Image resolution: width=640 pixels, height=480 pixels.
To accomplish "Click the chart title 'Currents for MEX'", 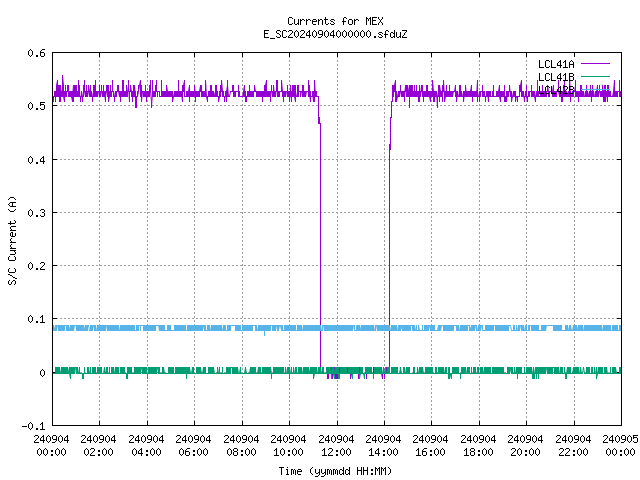I will (335, 21).
